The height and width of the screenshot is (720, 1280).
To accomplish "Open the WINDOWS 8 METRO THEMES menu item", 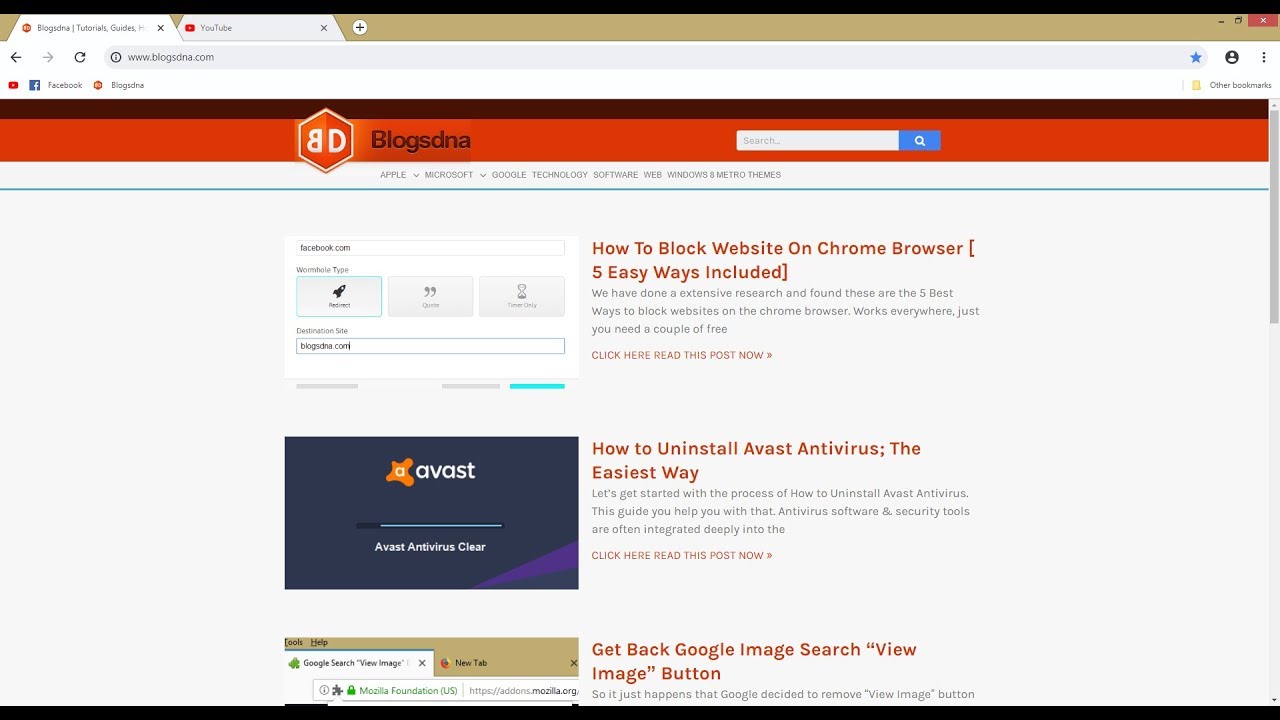I will [724, 175].
